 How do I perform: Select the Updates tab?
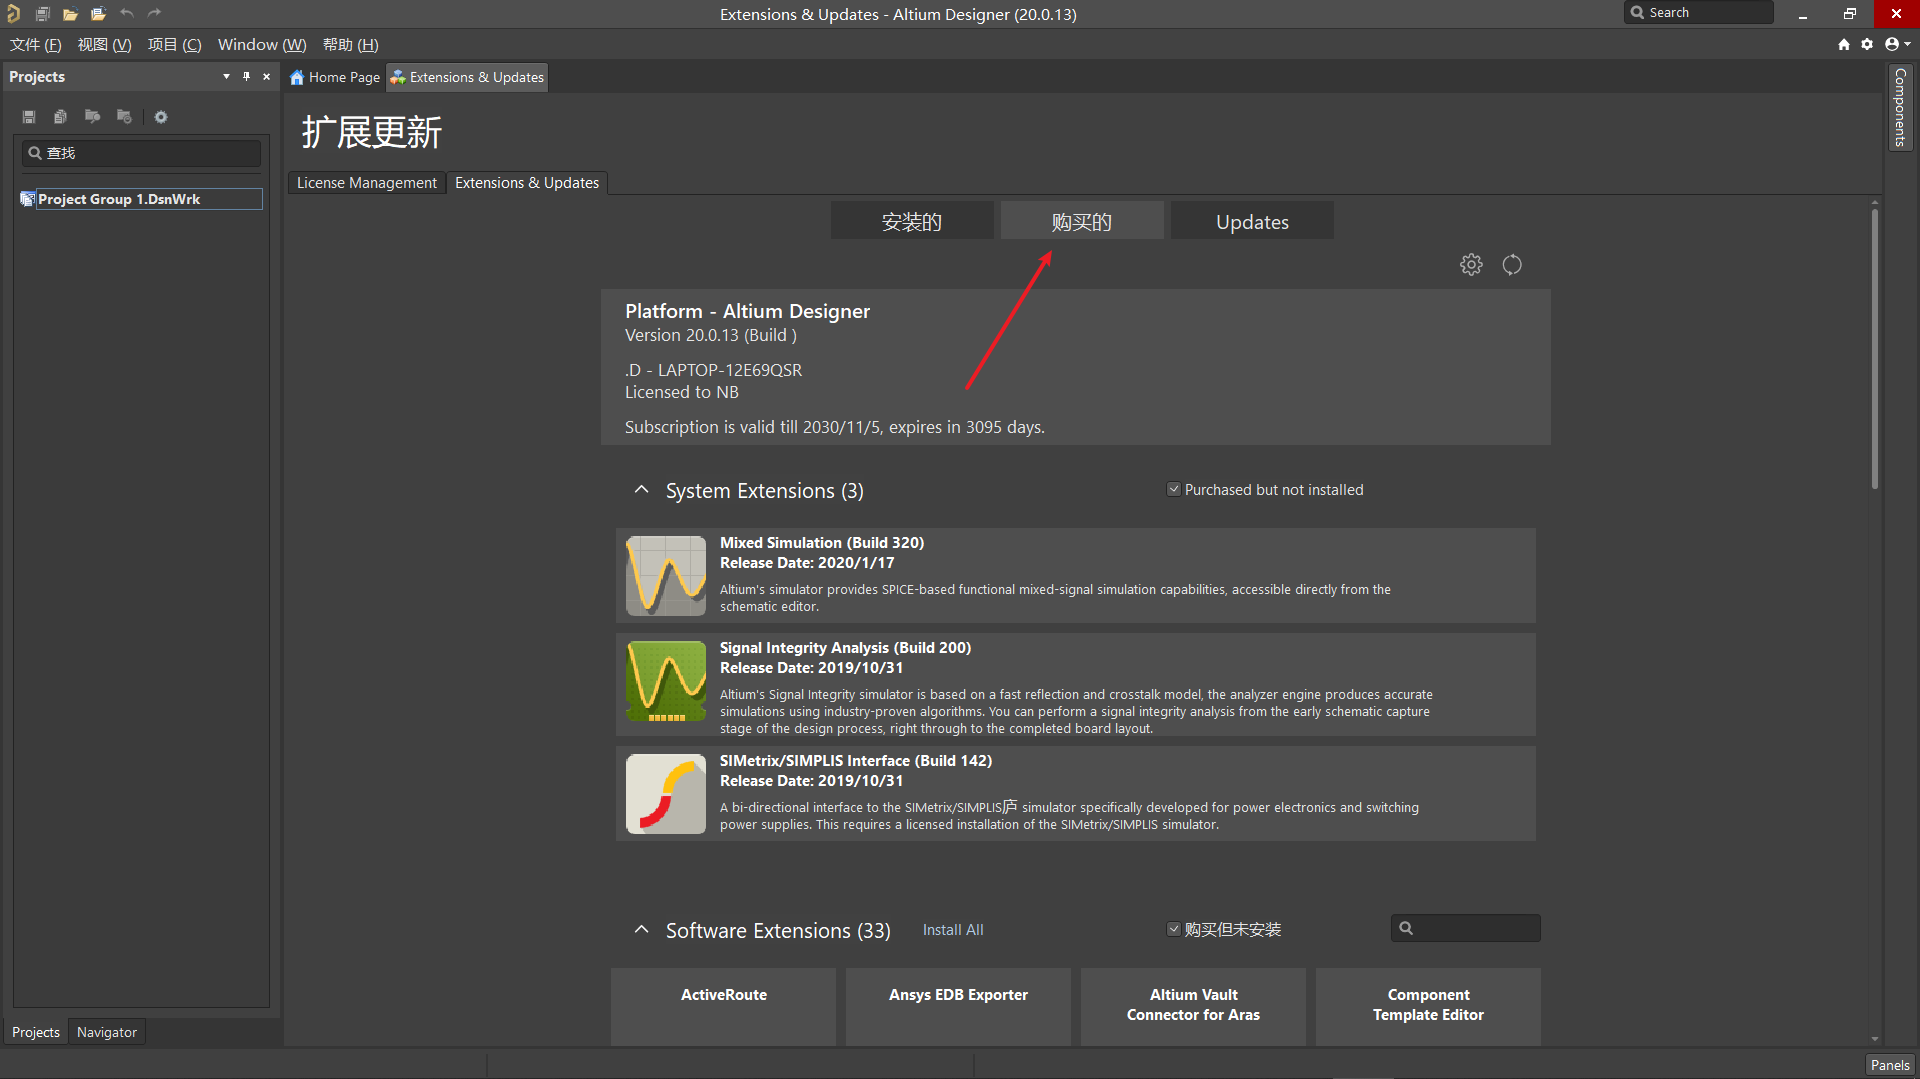pyautogui.click(x=1252, y=221)
